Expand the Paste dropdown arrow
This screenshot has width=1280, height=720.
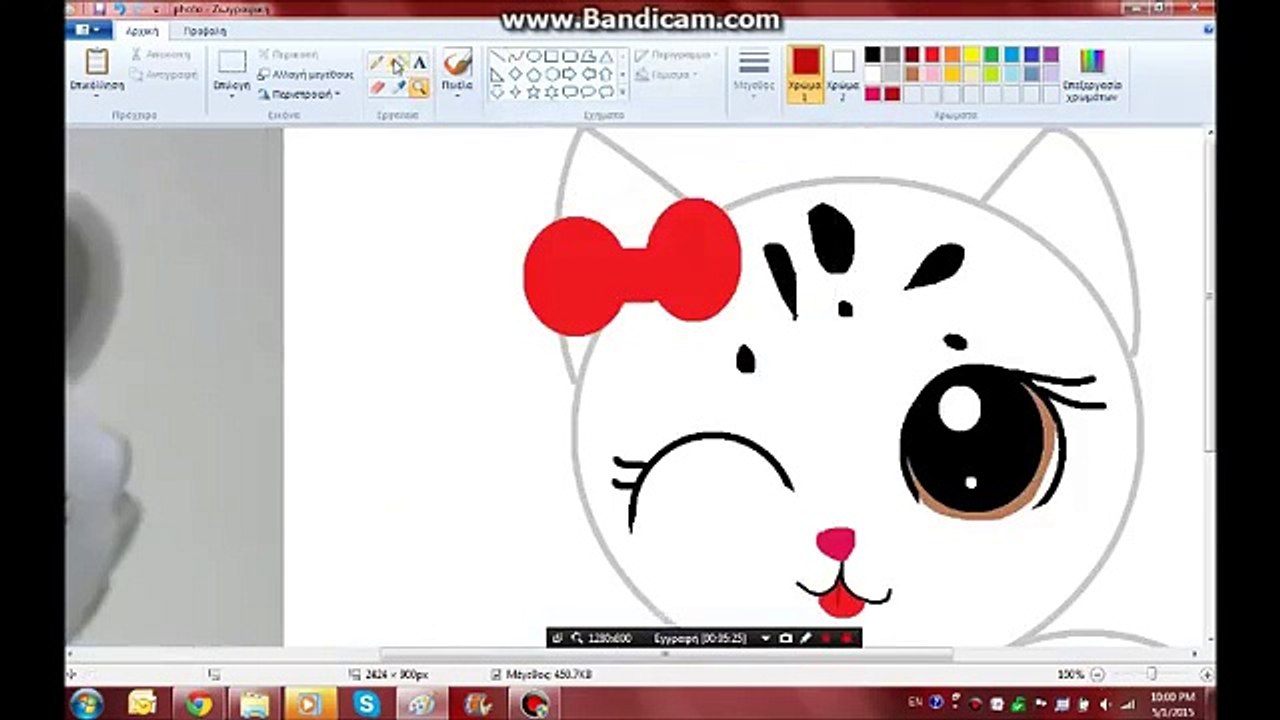pyautogui.click(x=96, y=96)
